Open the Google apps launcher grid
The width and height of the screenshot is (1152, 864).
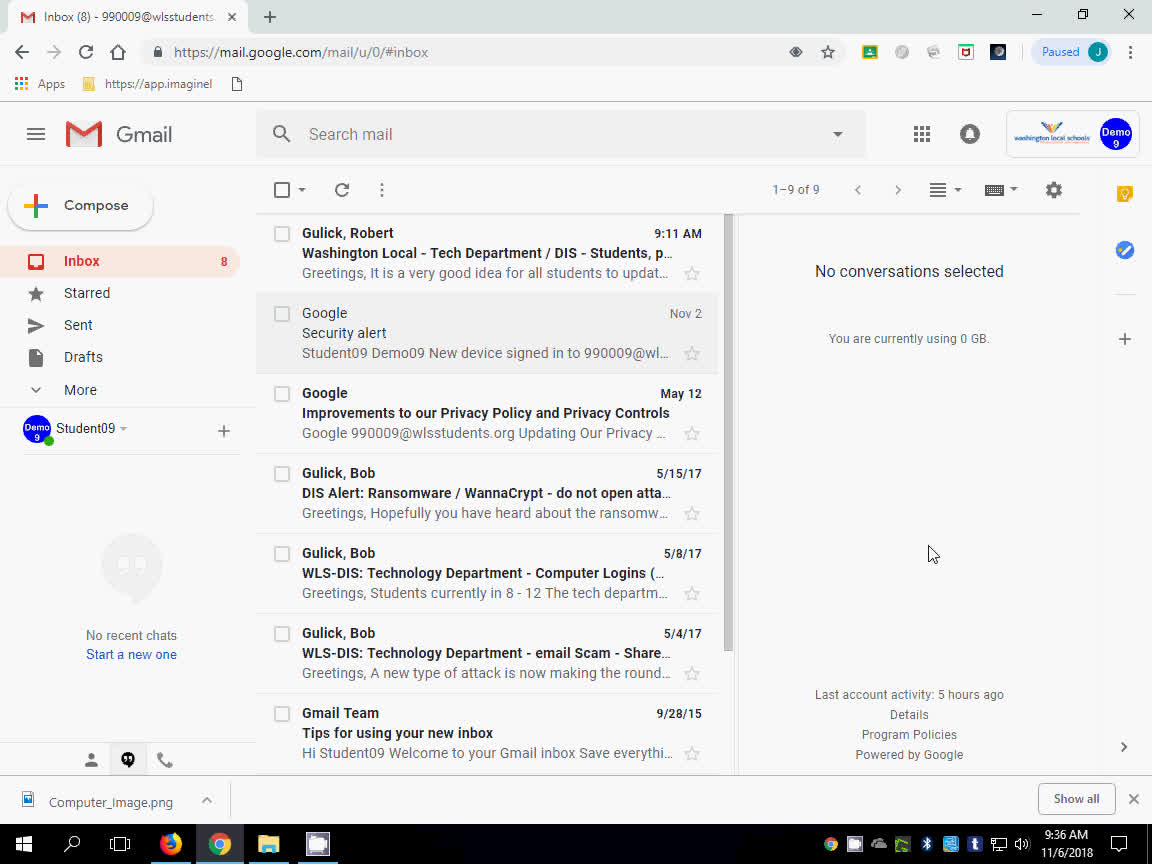(x=921, y=133)
